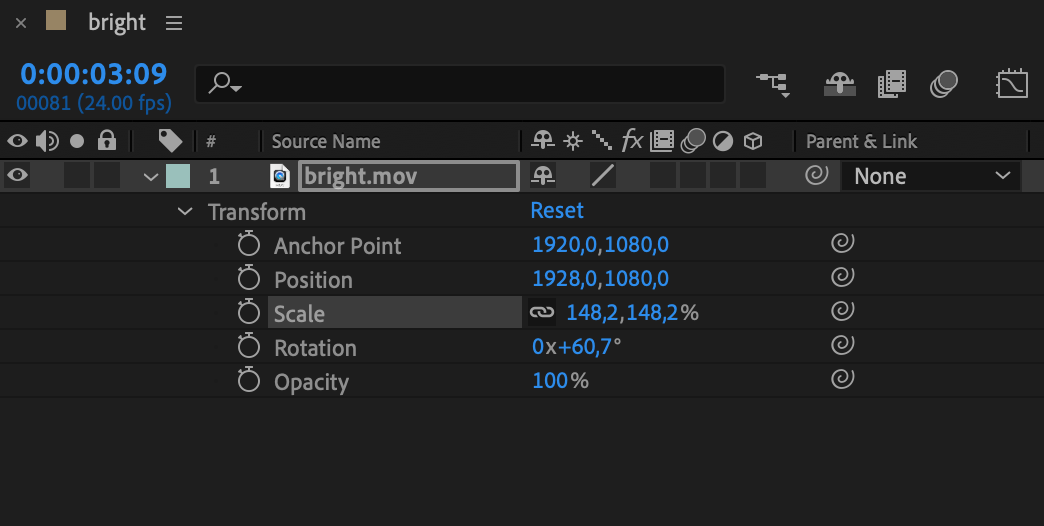
Task: Click the Rotation property pick whip
Action: click(x=842, y=348)
